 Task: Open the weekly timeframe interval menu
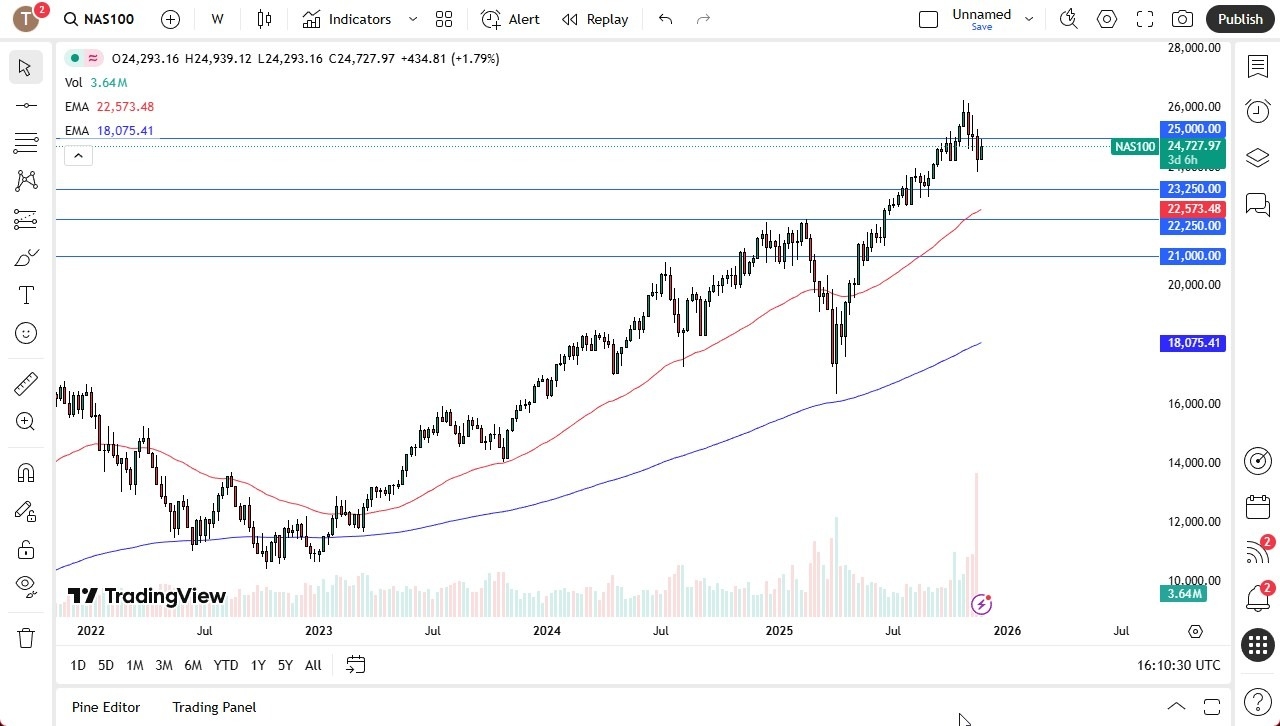click(216, 18)
